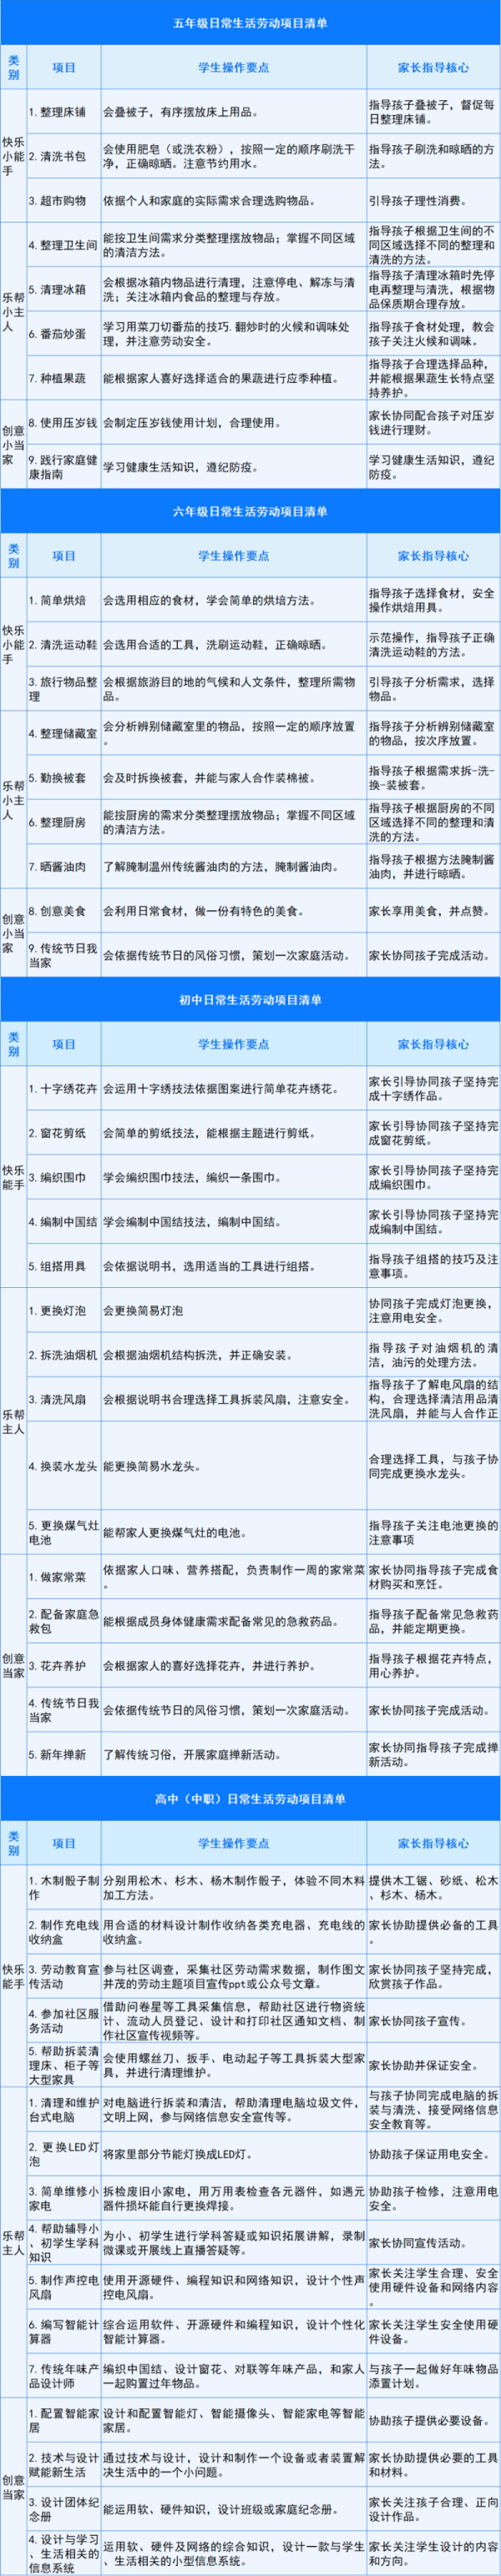Image resolution: width=501 pixels, height=2576 pixels.
Task: Select the item 6. 整理厨房
Action: pos(57,821)
